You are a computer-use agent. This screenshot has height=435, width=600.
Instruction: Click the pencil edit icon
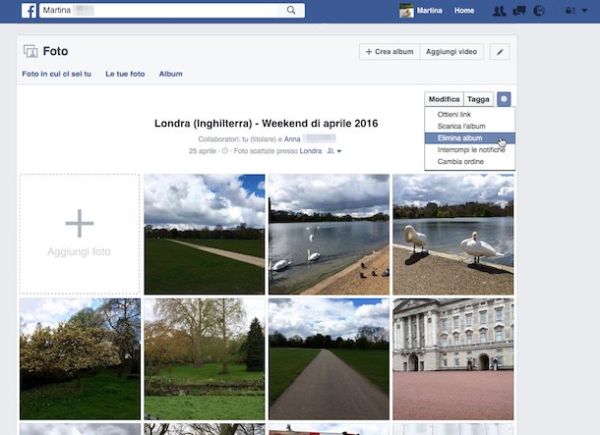501,51
